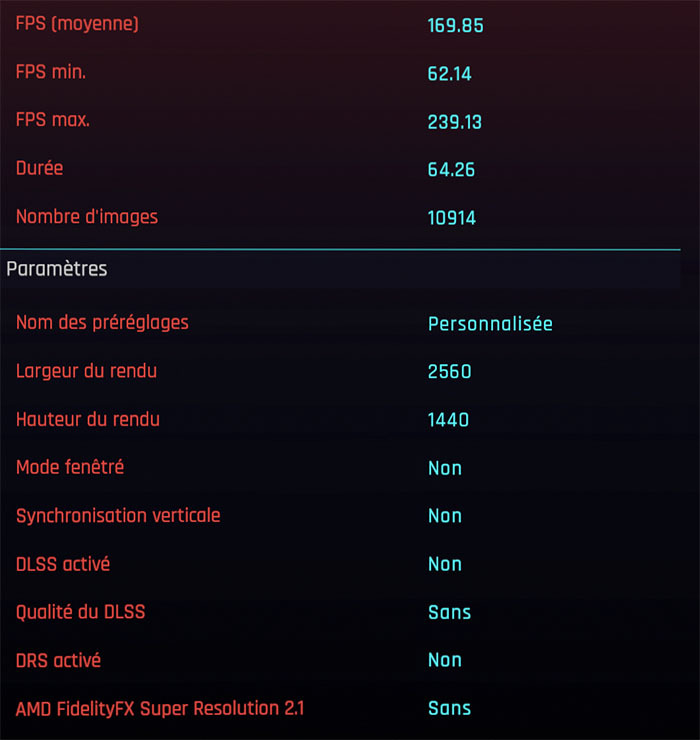This screenshot has width=700, height=740.
Task: Select the Nom des préréglages row label
Action: tap(102, 323)
